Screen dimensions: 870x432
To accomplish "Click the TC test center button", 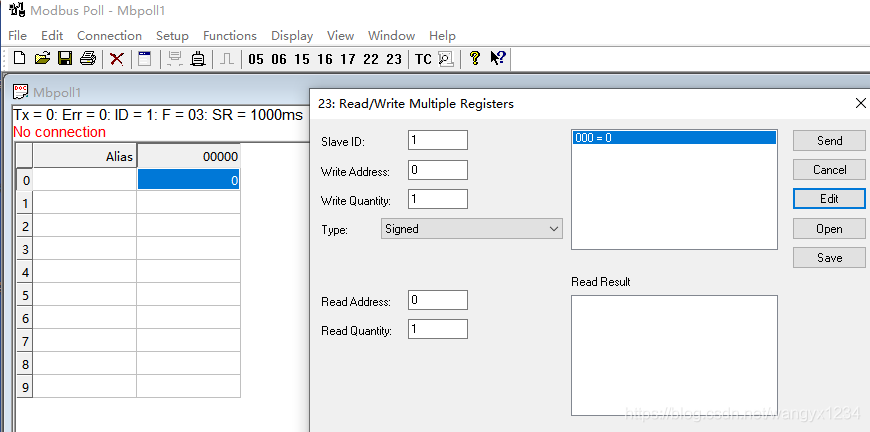I will coord(423,59).
